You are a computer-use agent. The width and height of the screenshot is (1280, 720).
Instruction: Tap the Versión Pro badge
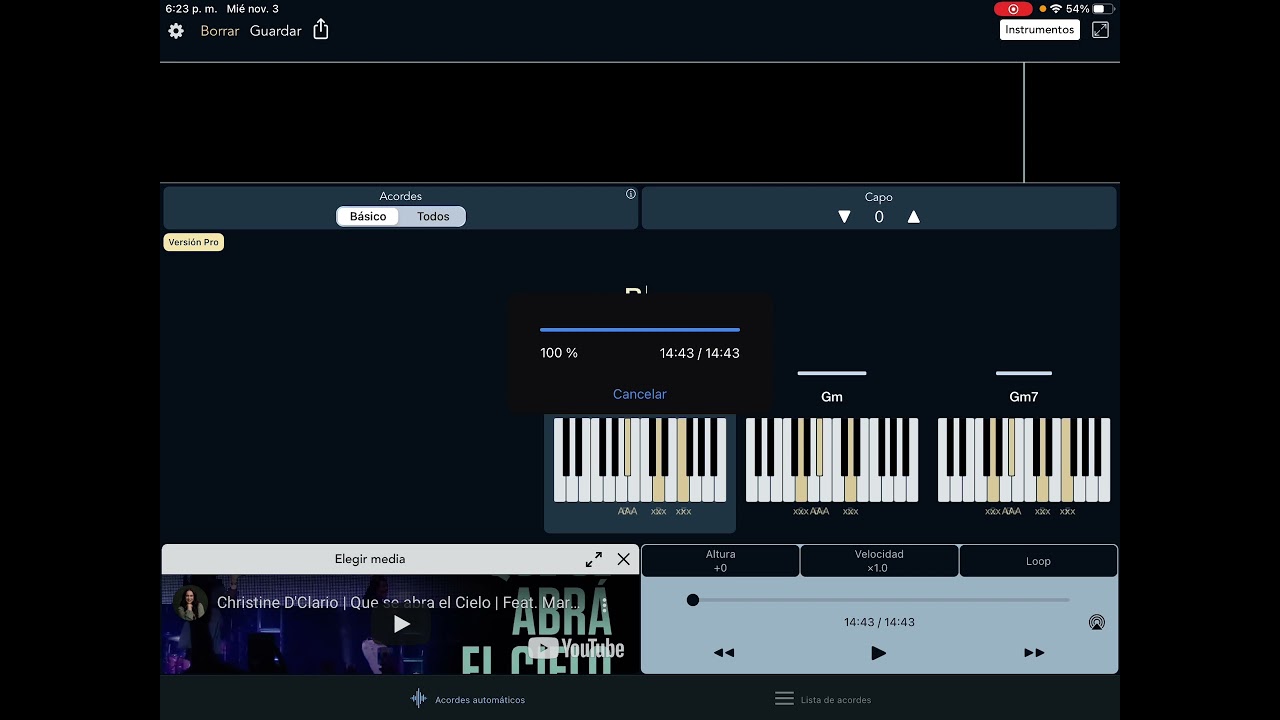click(x=193, y=242)
